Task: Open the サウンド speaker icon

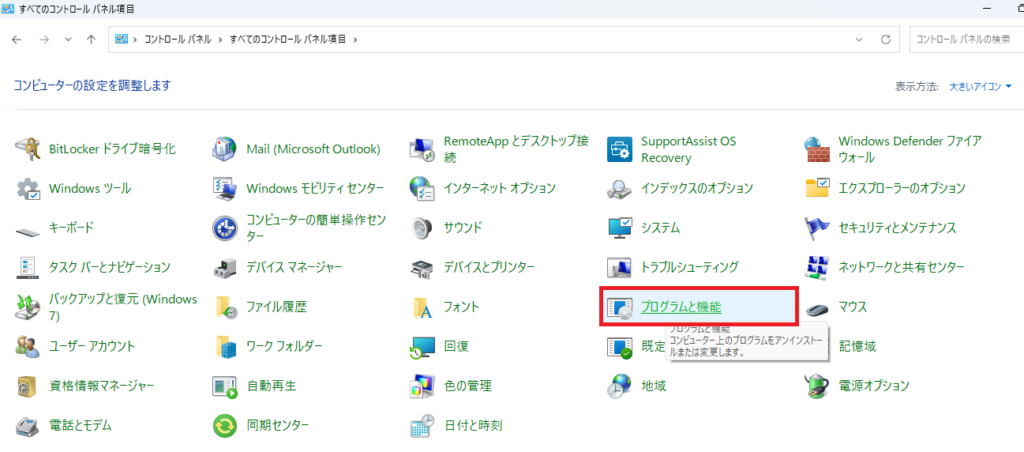Action: 422,228
